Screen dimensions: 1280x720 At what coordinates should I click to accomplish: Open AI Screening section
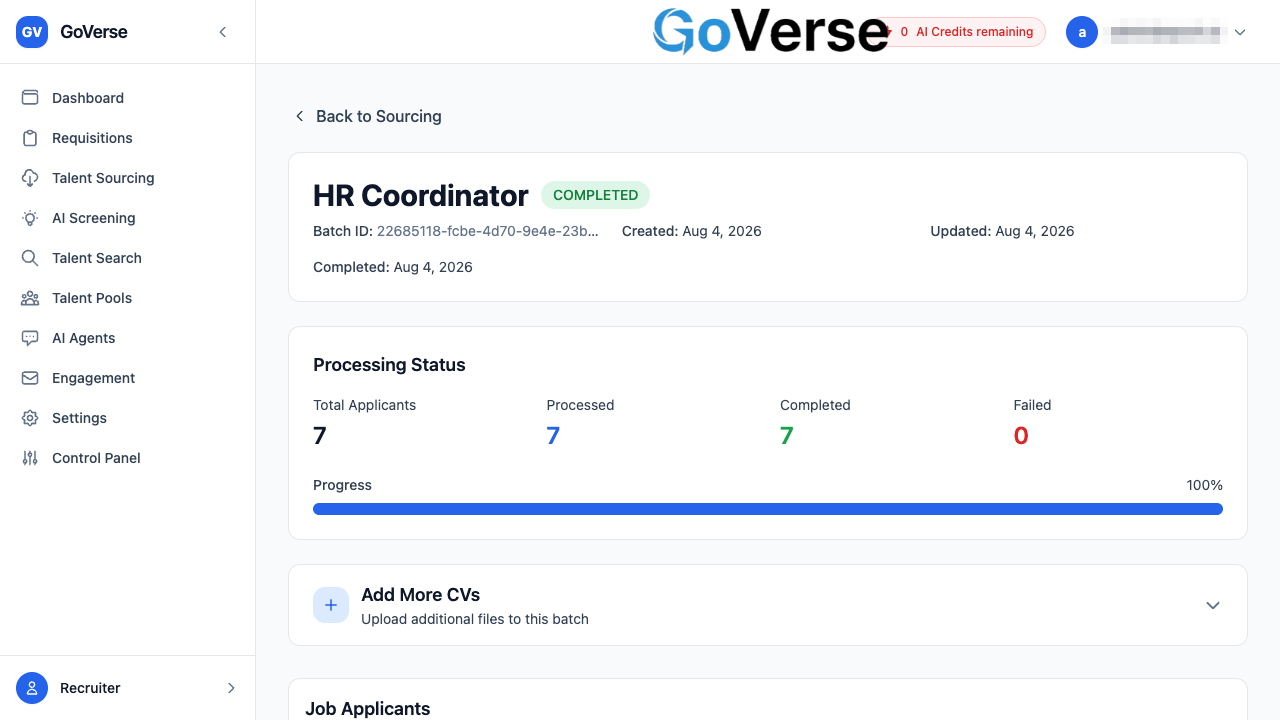point(127,218)
